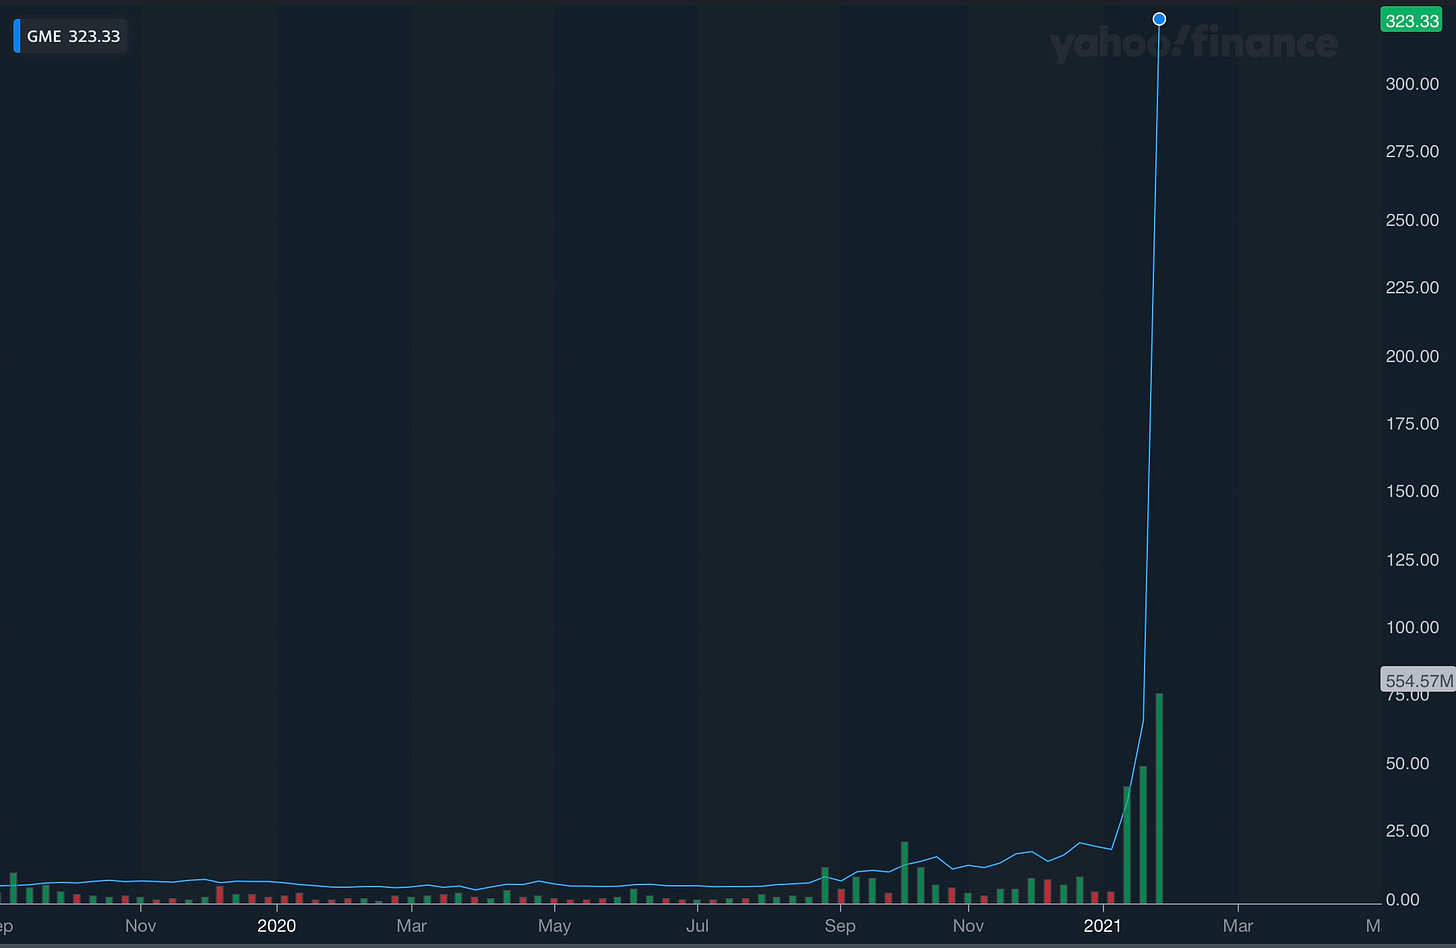This screenshot has height=948, width=1456.
Task: Click the 2021 year label on time axis
Action: tap(1102, 925)
